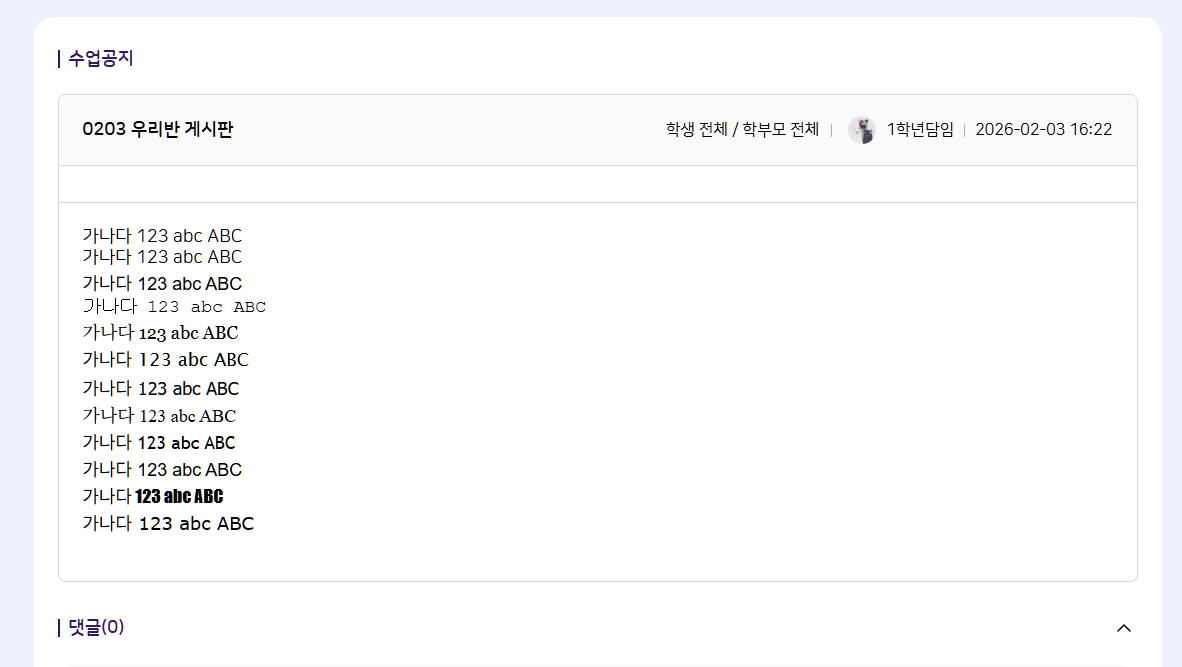Click the tenth line of sample text
Screen dimensions: 1182x667
tap(162, 469)
